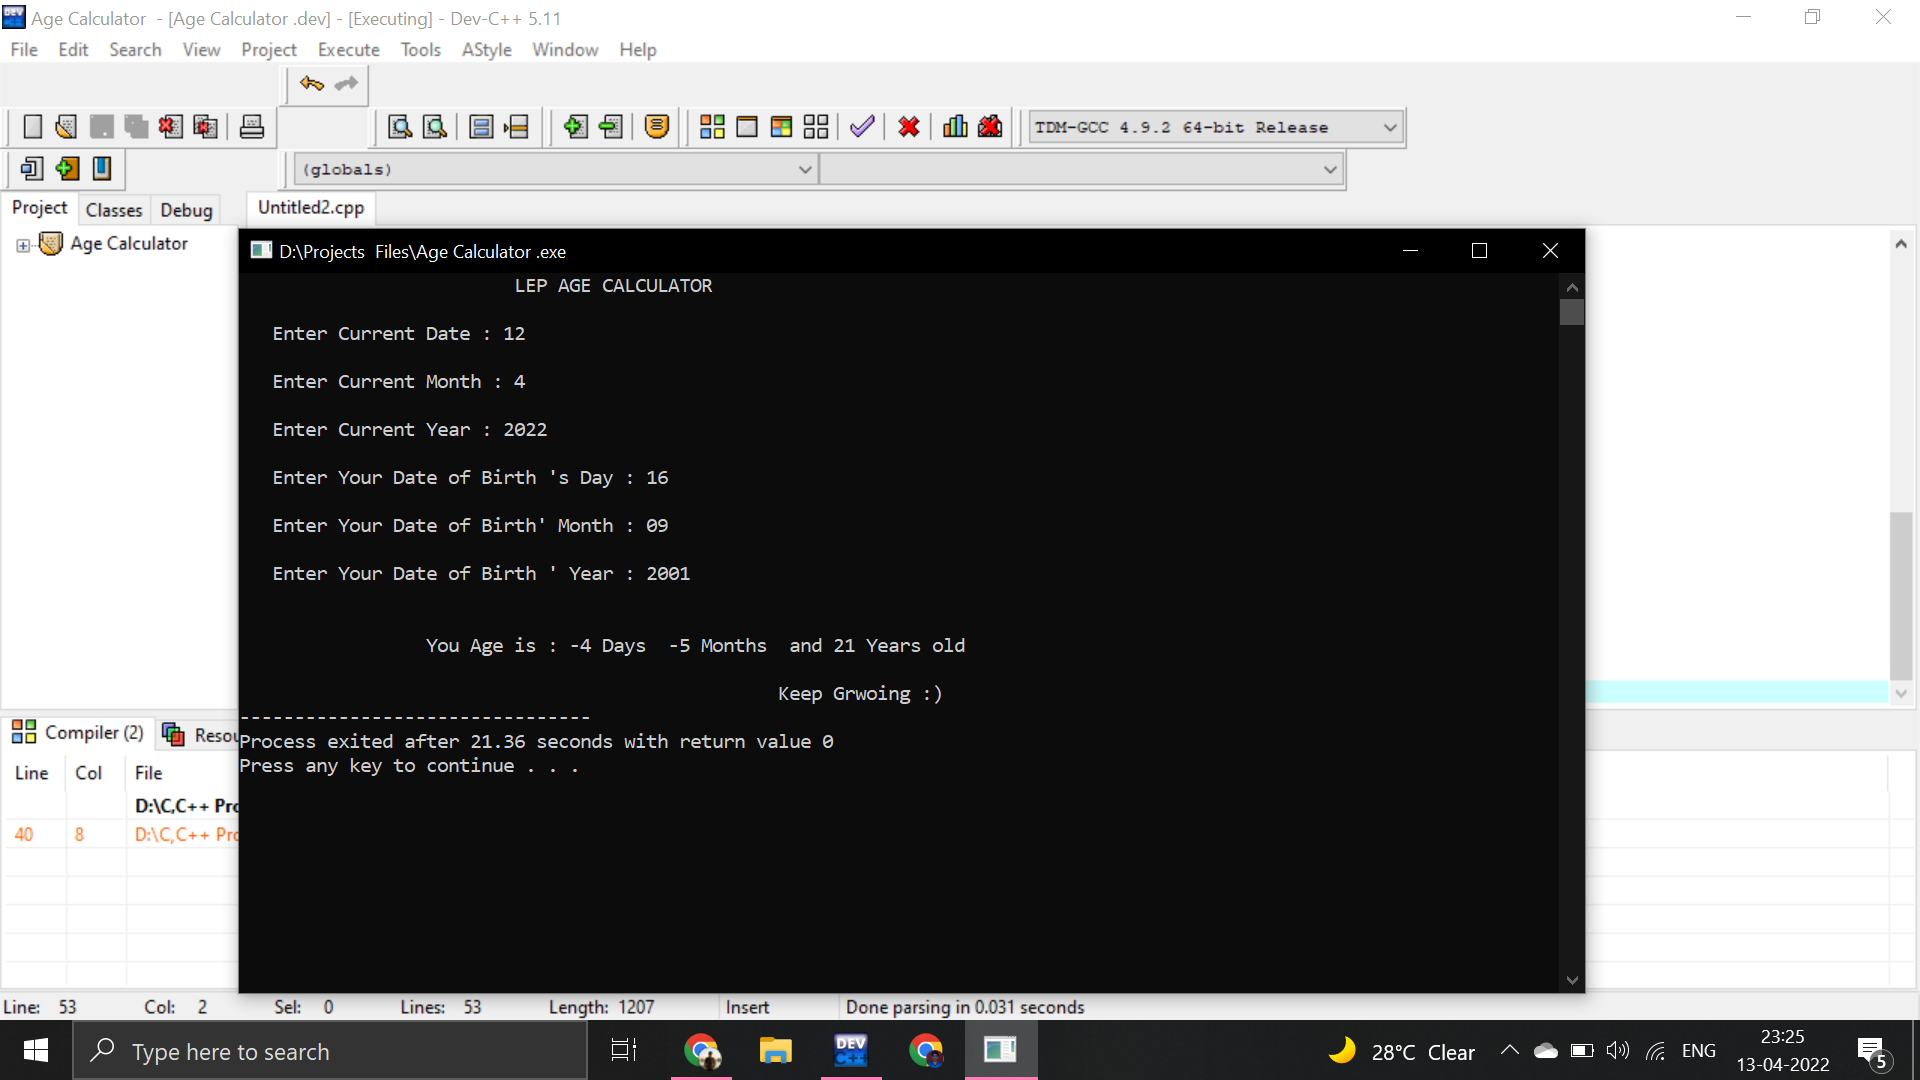Open the Find dialog via the magnifier icon
This screenshot has width=1920, height=1080.
coord(399,127)
